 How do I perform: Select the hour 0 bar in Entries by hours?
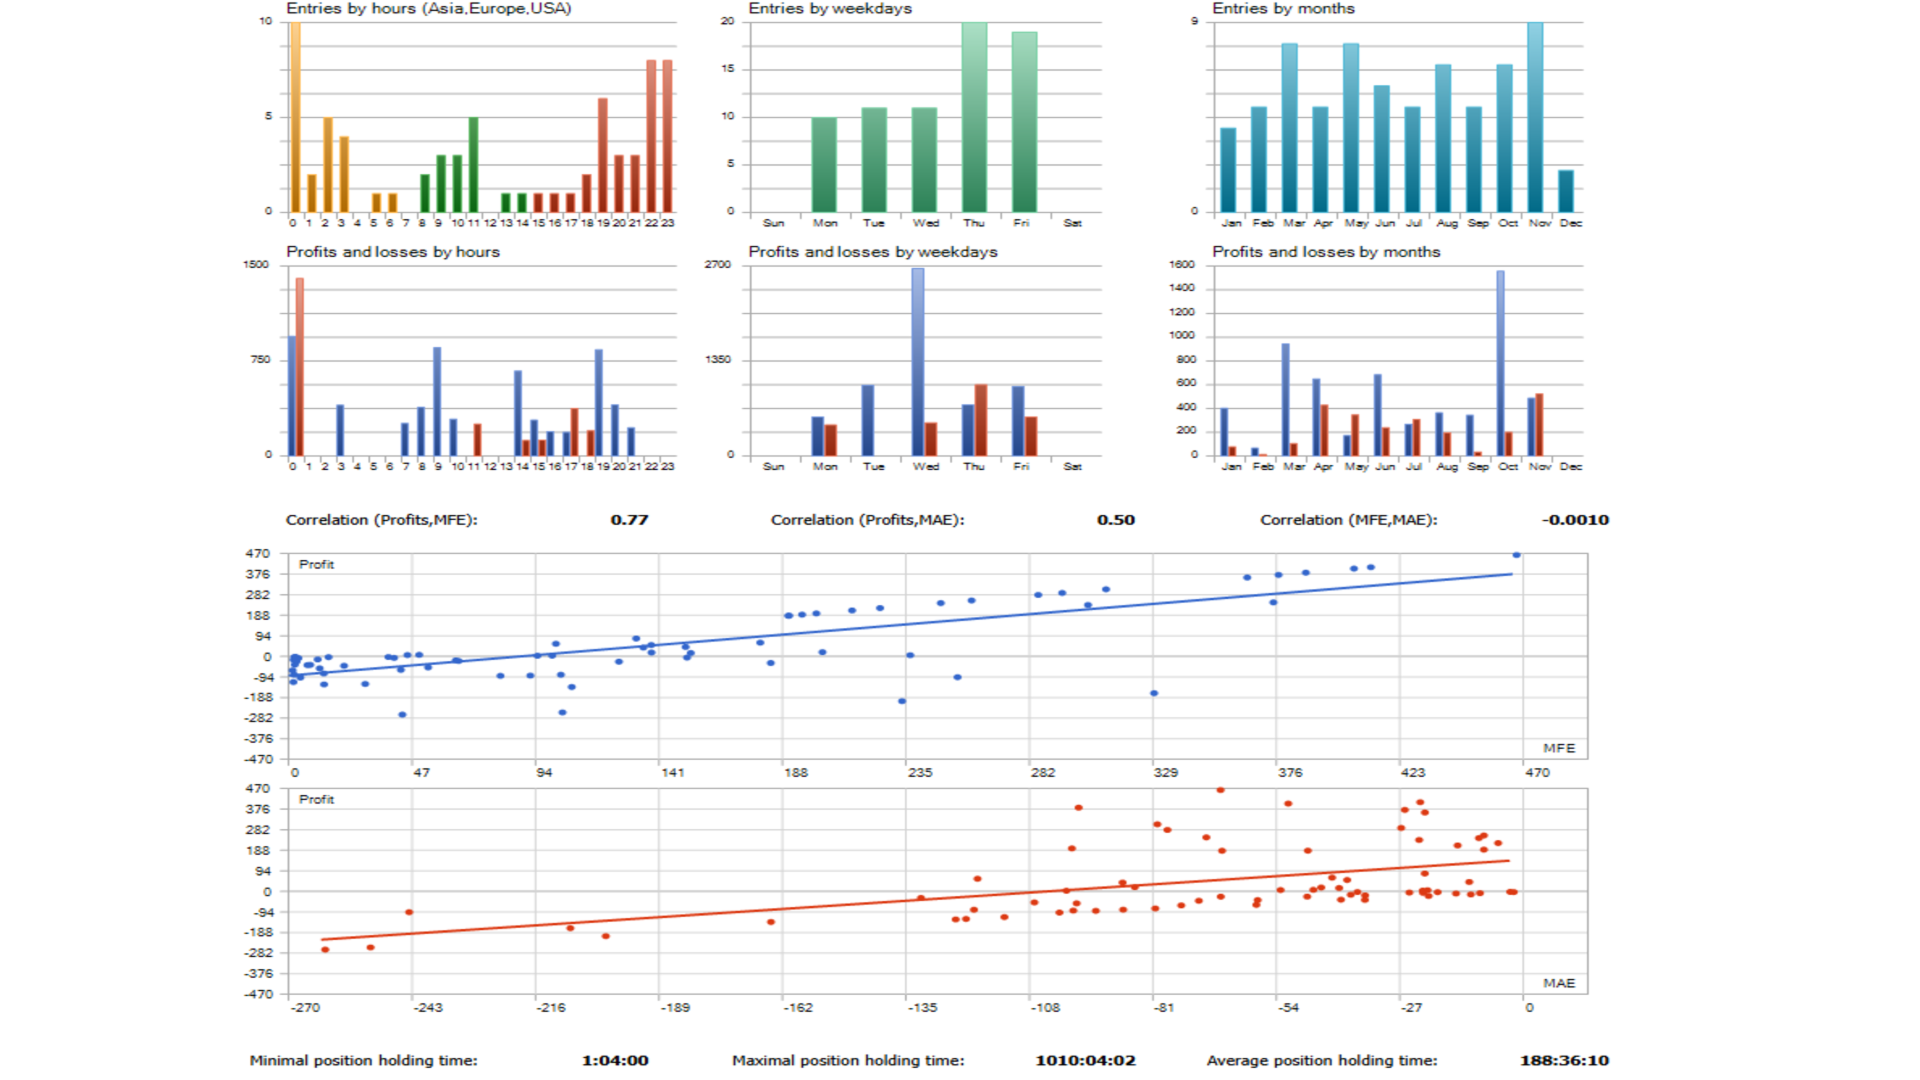295,116
